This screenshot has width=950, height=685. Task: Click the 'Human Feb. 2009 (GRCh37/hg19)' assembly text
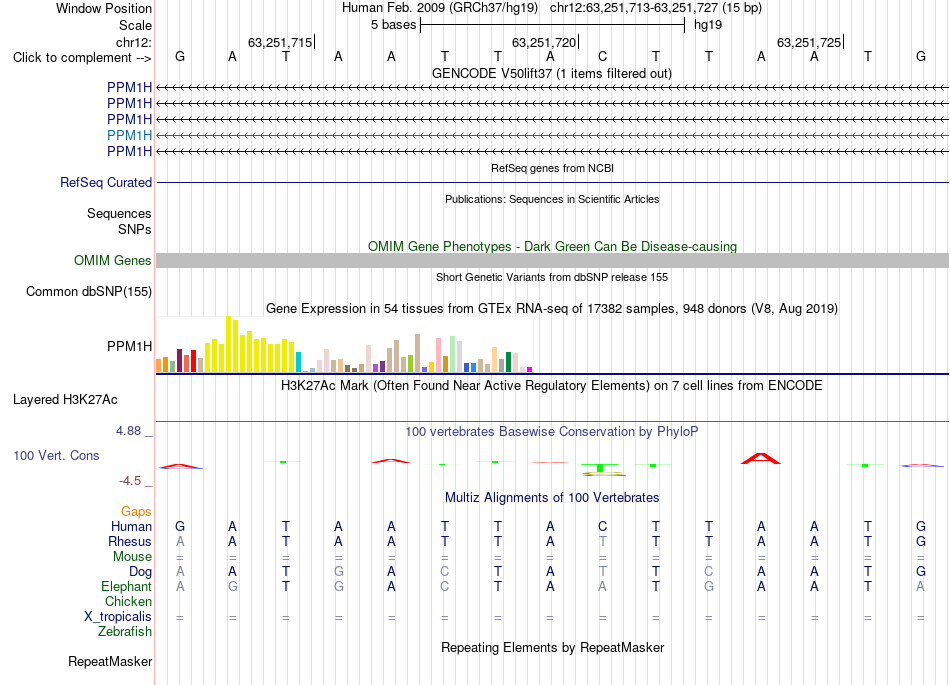[x=440, y=8]
